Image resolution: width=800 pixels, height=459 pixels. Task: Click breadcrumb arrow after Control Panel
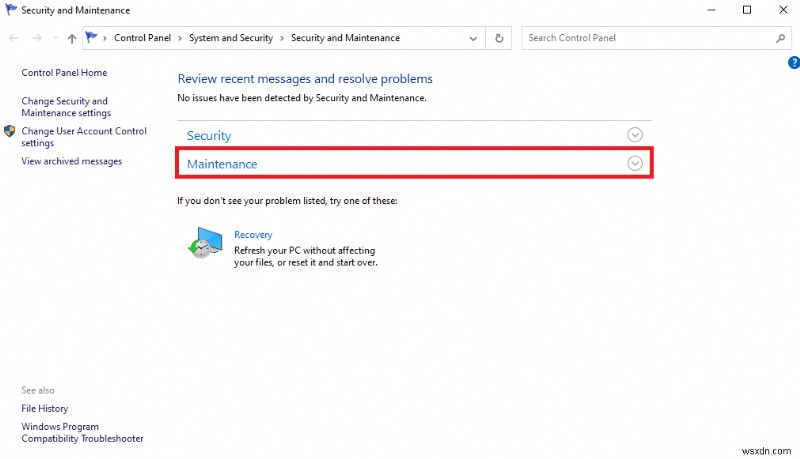[x=180, y=38]
